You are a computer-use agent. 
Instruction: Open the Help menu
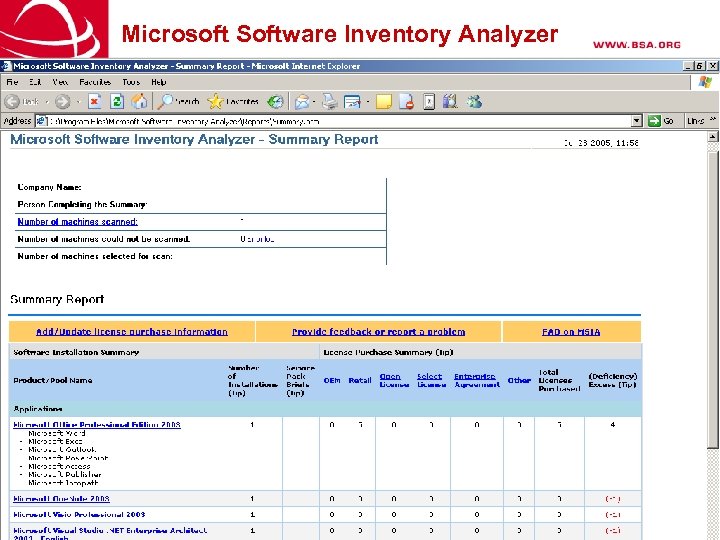point(158,82)
